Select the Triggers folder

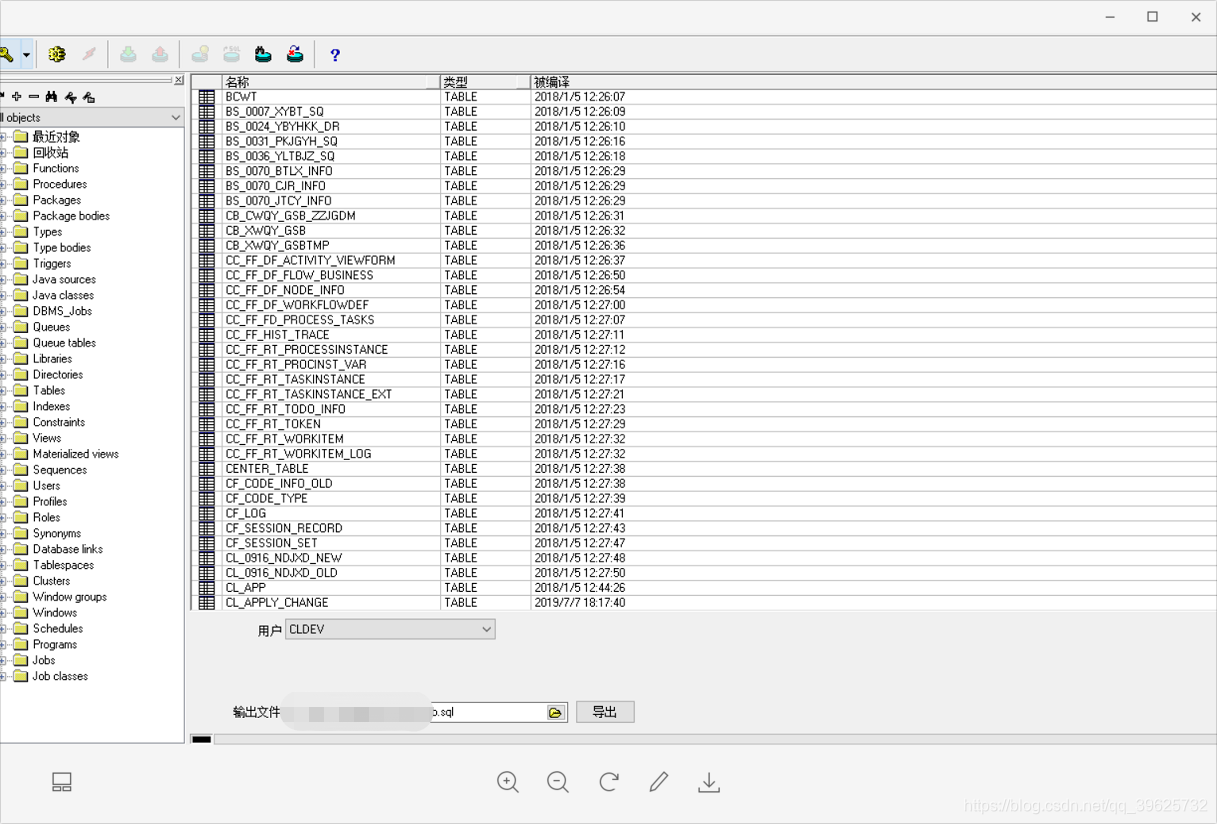point(52,264)
